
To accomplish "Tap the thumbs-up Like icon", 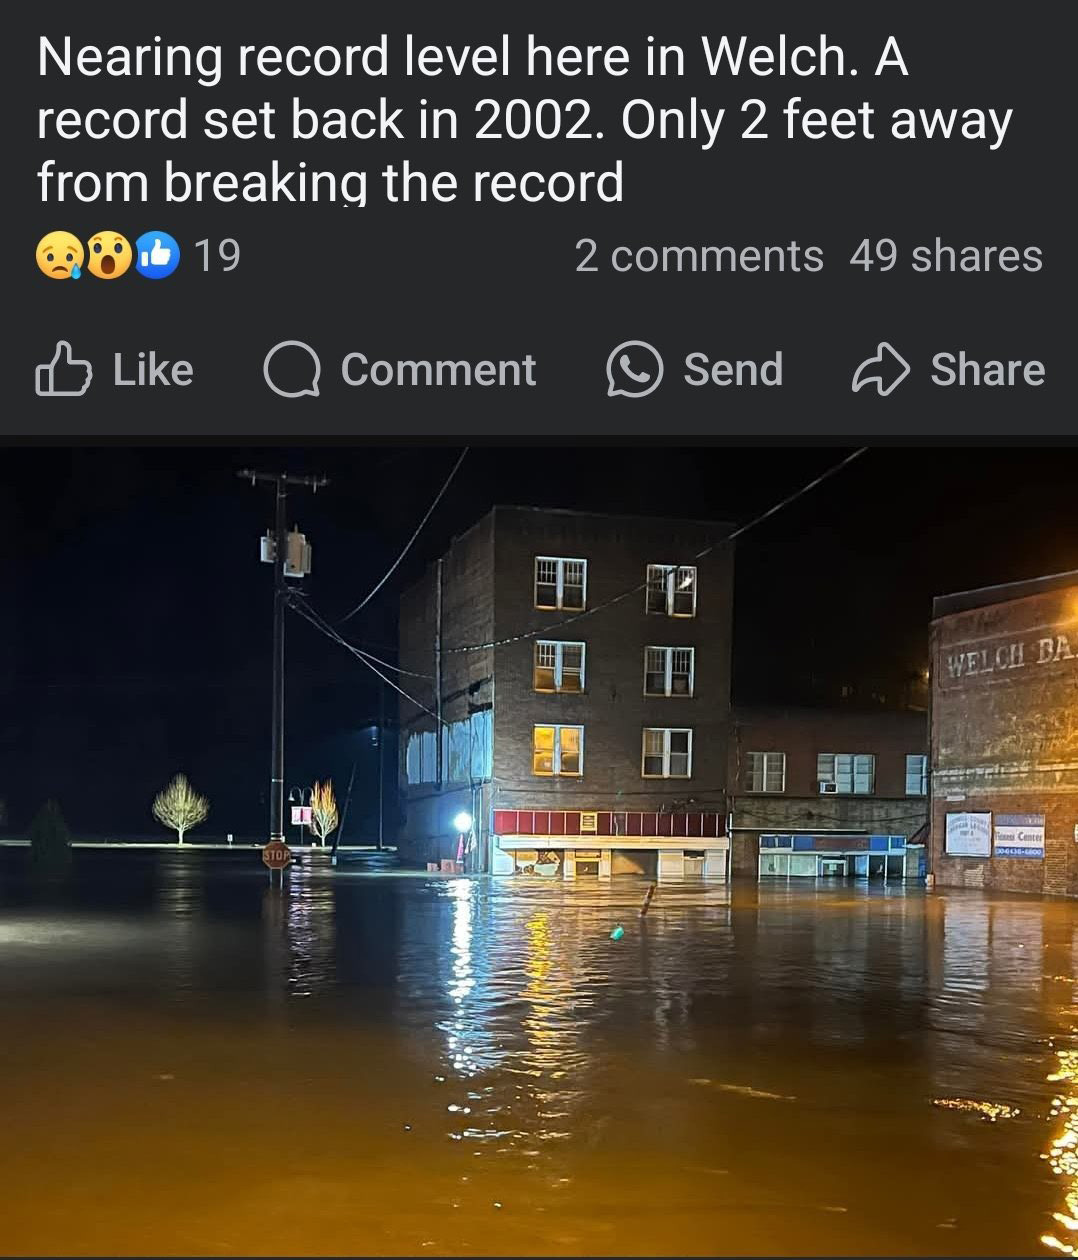I will 63,370.
